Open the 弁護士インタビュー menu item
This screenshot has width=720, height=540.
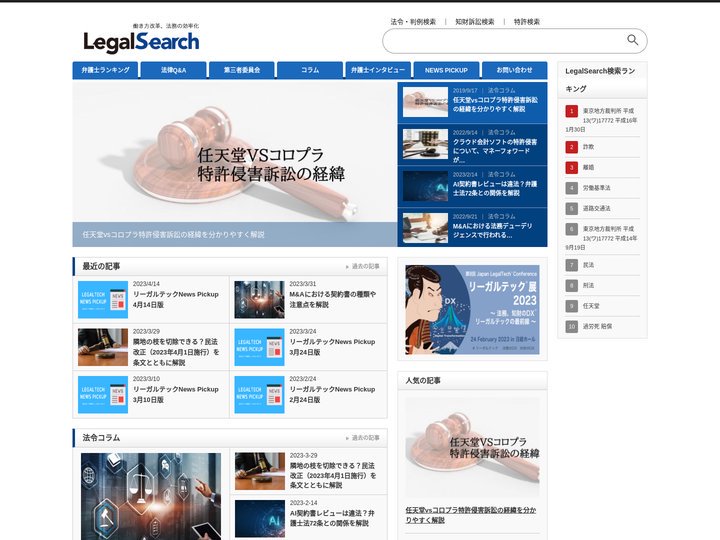coord(378,70)
